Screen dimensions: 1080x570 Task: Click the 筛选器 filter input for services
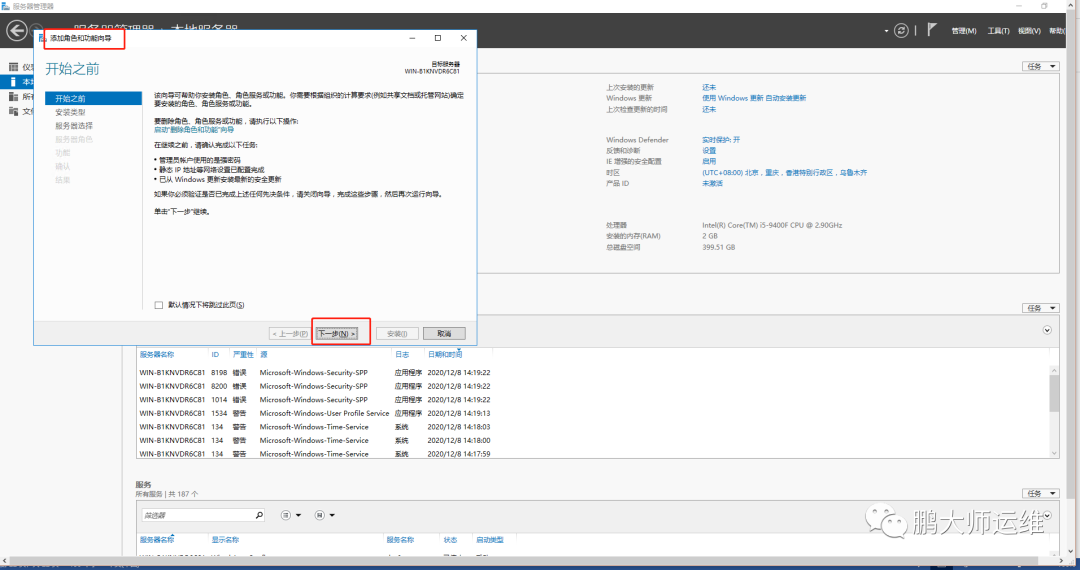tap(196, 515)
